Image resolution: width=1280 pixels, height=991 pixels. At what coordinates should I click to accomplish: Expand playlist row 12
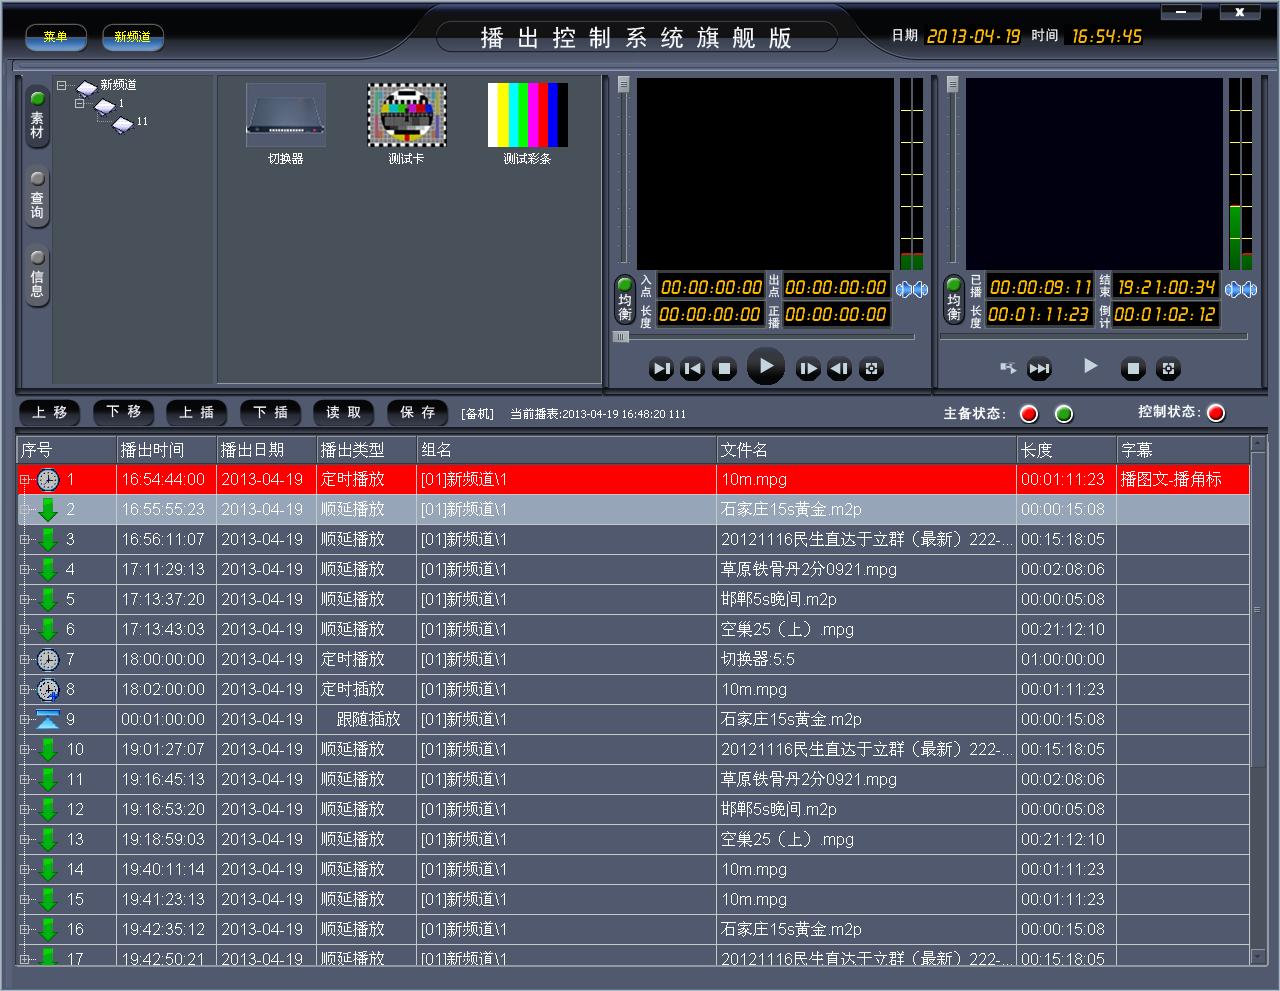[25, 810]
